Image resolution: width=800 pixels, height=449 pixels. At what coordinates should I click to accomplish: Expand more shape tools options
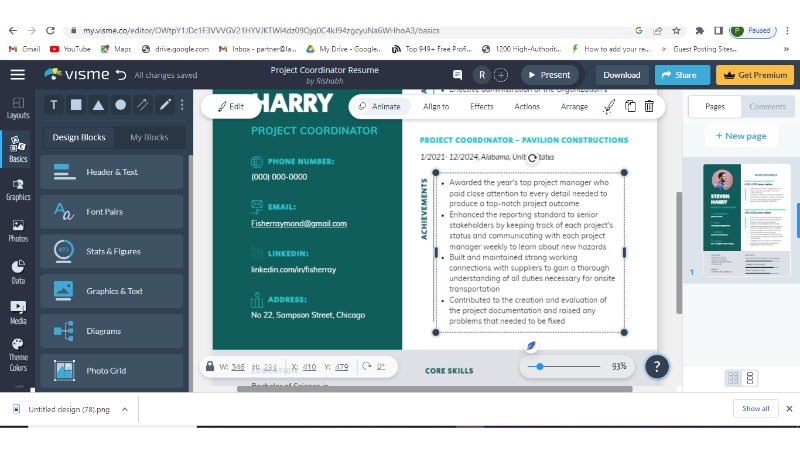(x=181, y=104)
